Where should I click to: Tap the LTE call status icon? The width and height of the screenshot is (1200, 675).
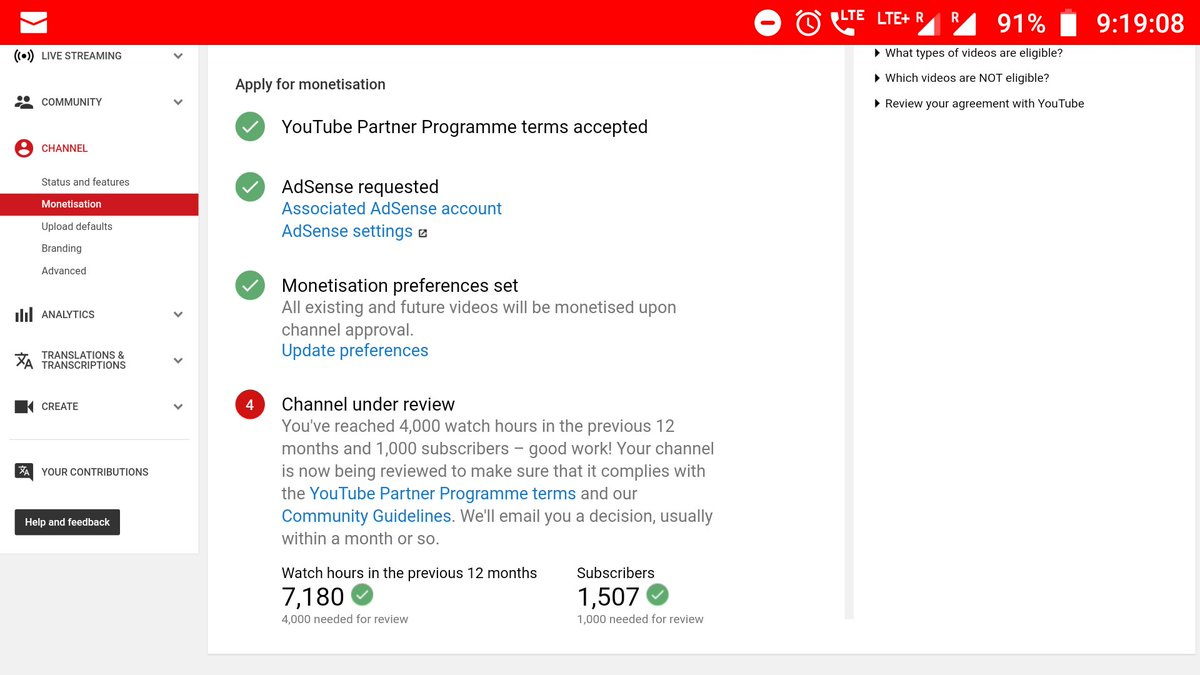coord(848,21)
